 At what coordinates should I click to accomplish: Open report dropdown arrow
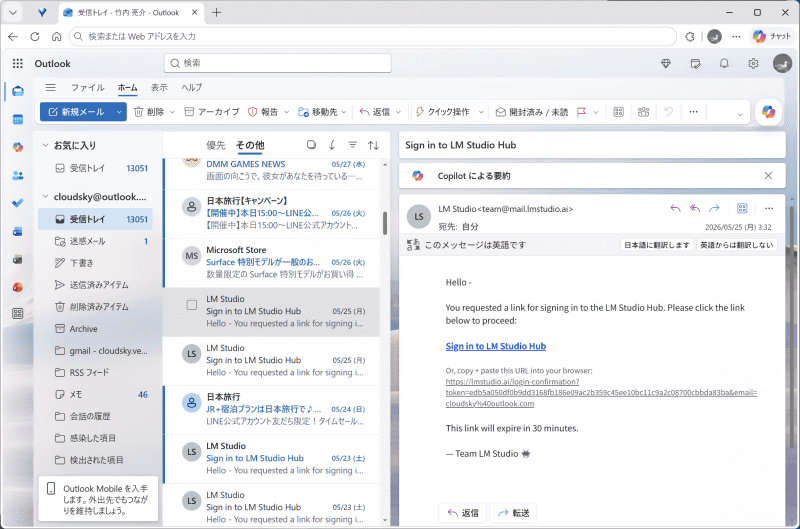click(x=286, y=112)
